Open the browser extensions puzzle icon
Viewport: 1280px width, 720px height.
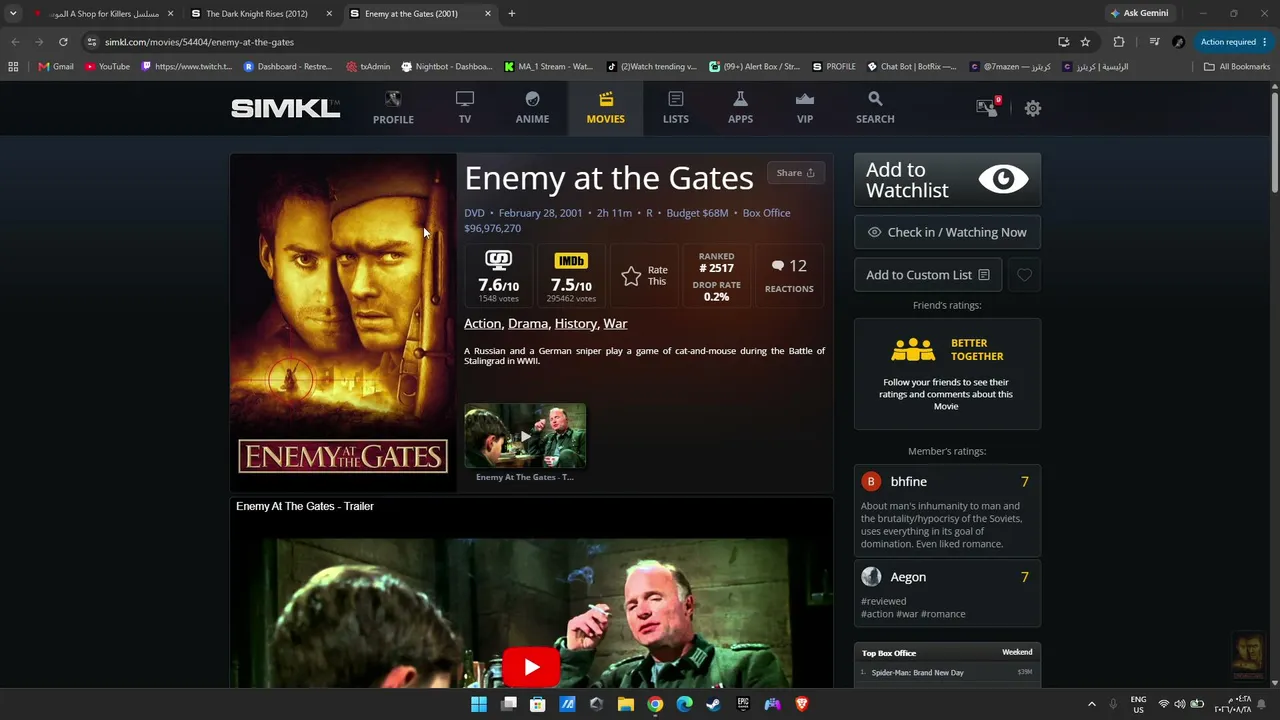tap(1119, 42)
